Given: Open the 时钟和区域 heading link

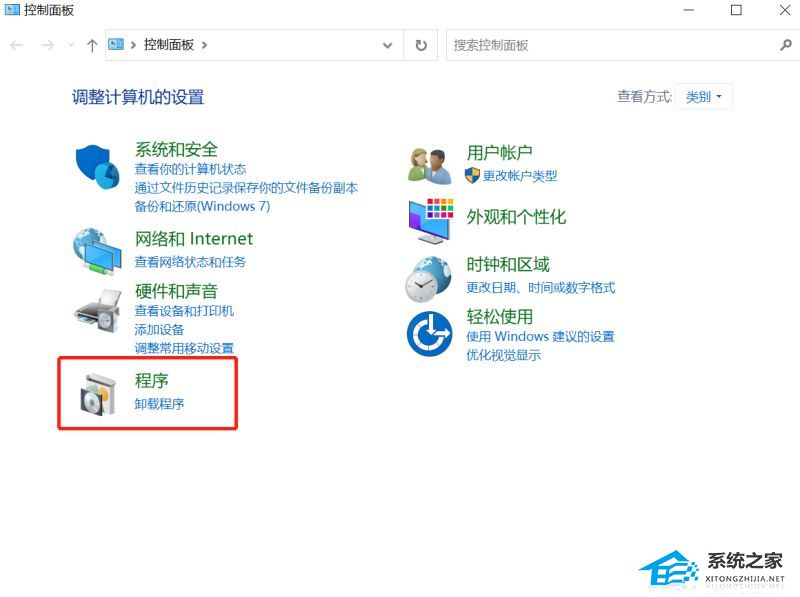Looking at the screenshot, I should [508, 264].
